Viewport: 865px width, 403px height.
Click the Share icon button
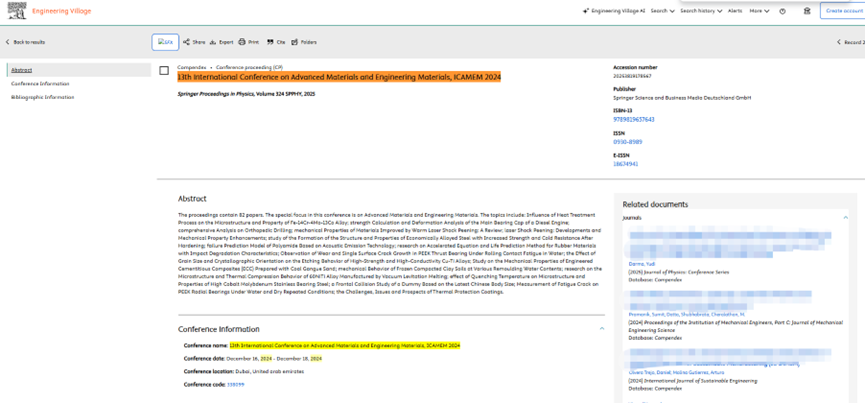click(x=195, y=42)
